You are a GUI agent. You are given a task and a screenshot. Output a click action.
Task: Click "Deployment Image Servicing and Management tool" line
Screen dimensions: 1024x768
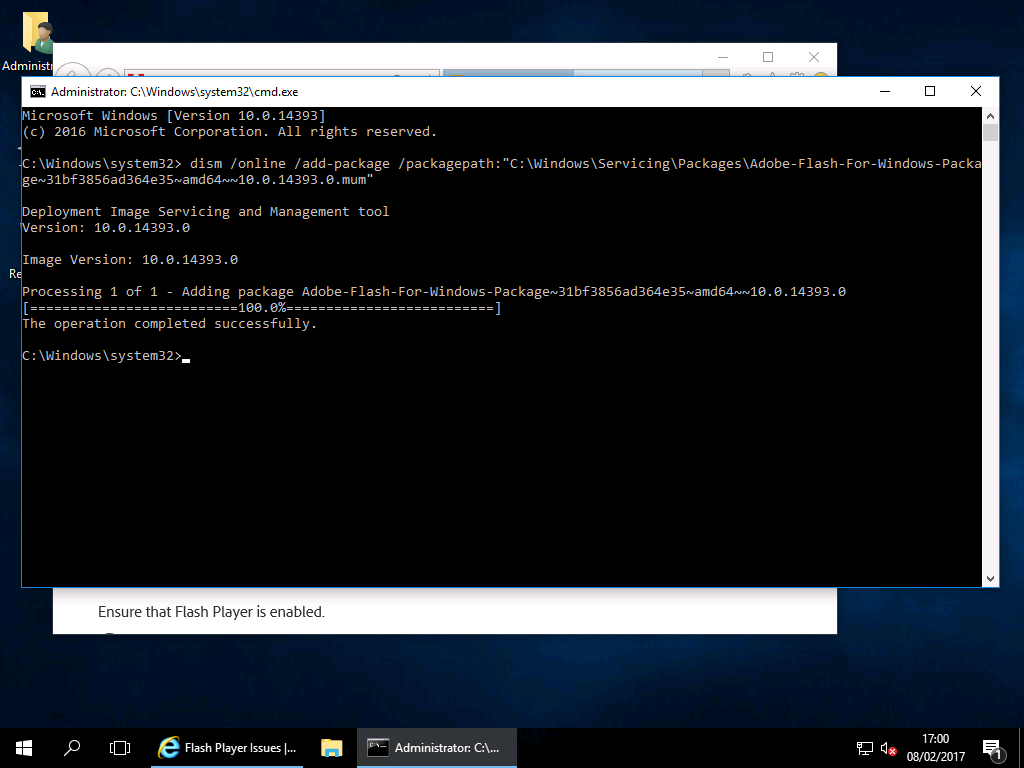click(x=206, y=212)
